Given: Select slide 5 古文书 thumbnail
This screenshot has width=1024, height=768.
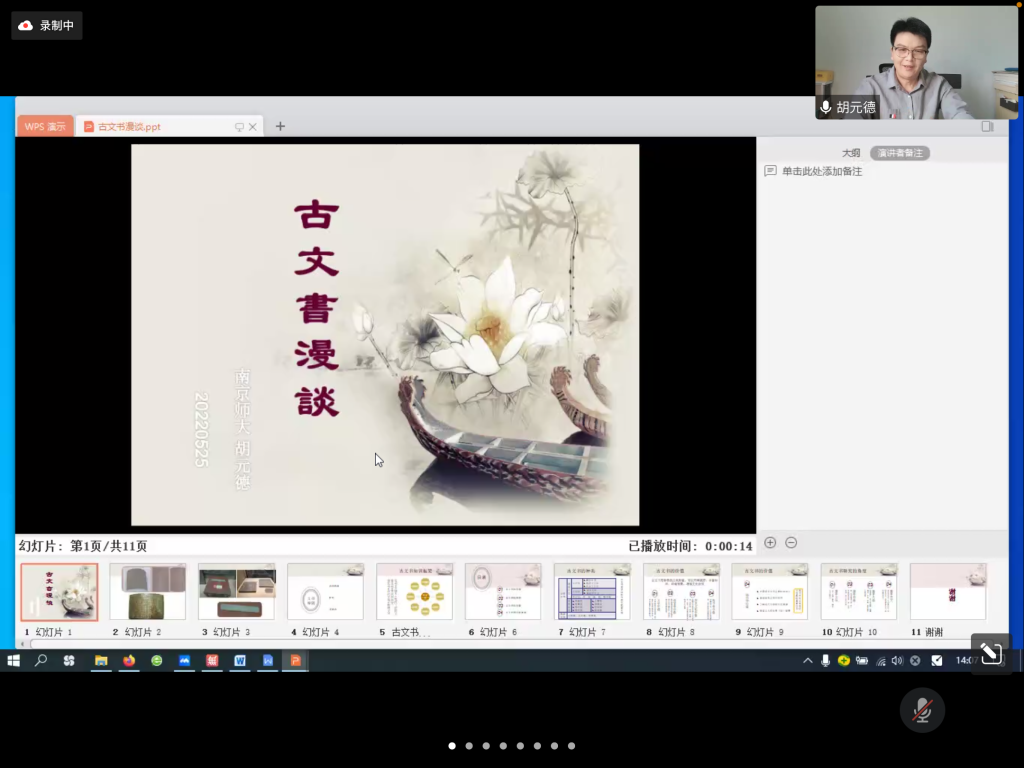Looking at the screenshot, I should [414, 592].
